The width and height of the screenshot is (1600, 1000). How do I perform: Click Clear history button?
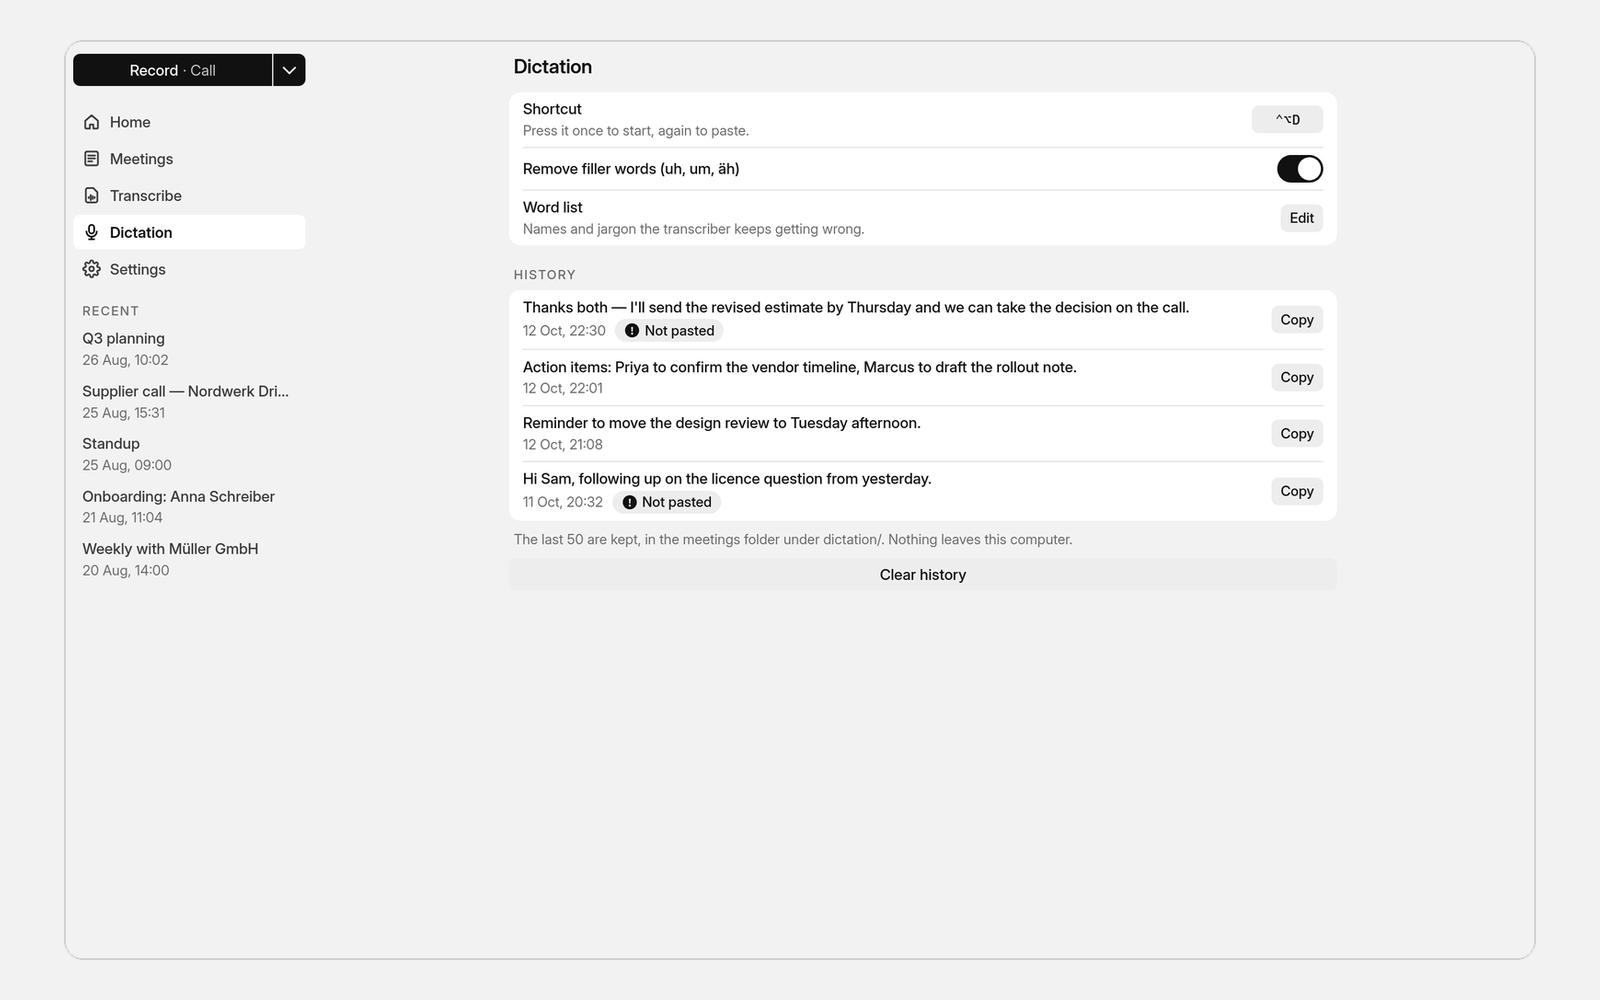(x=922, y=575)
